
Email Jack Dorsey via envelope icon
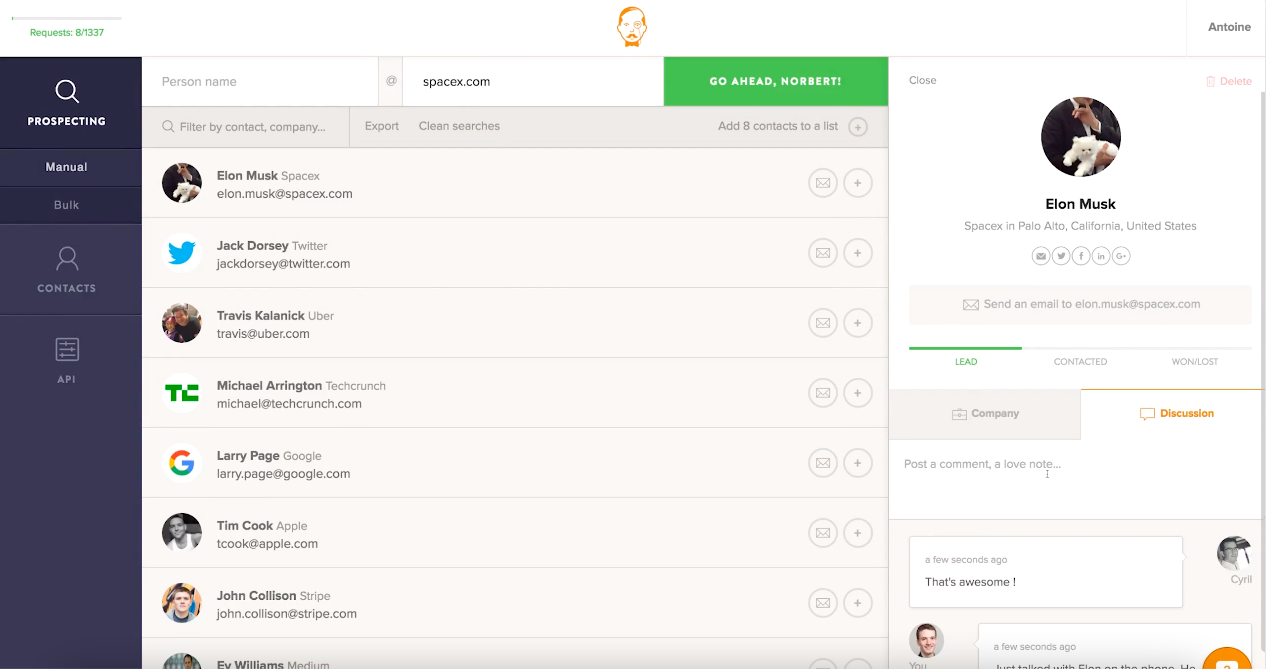[823, 254]
